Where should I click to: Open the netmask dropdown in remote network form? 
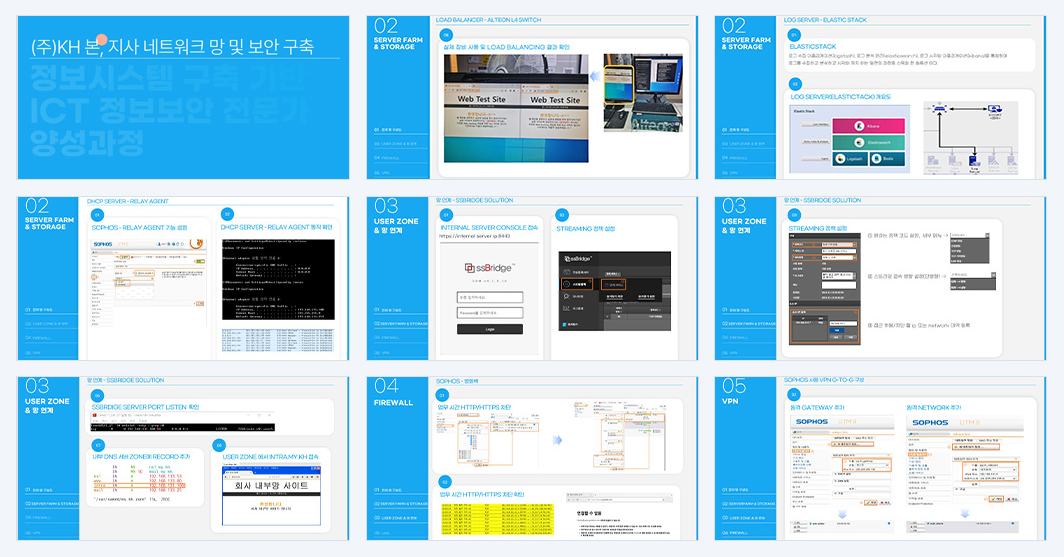coord(997,478)
